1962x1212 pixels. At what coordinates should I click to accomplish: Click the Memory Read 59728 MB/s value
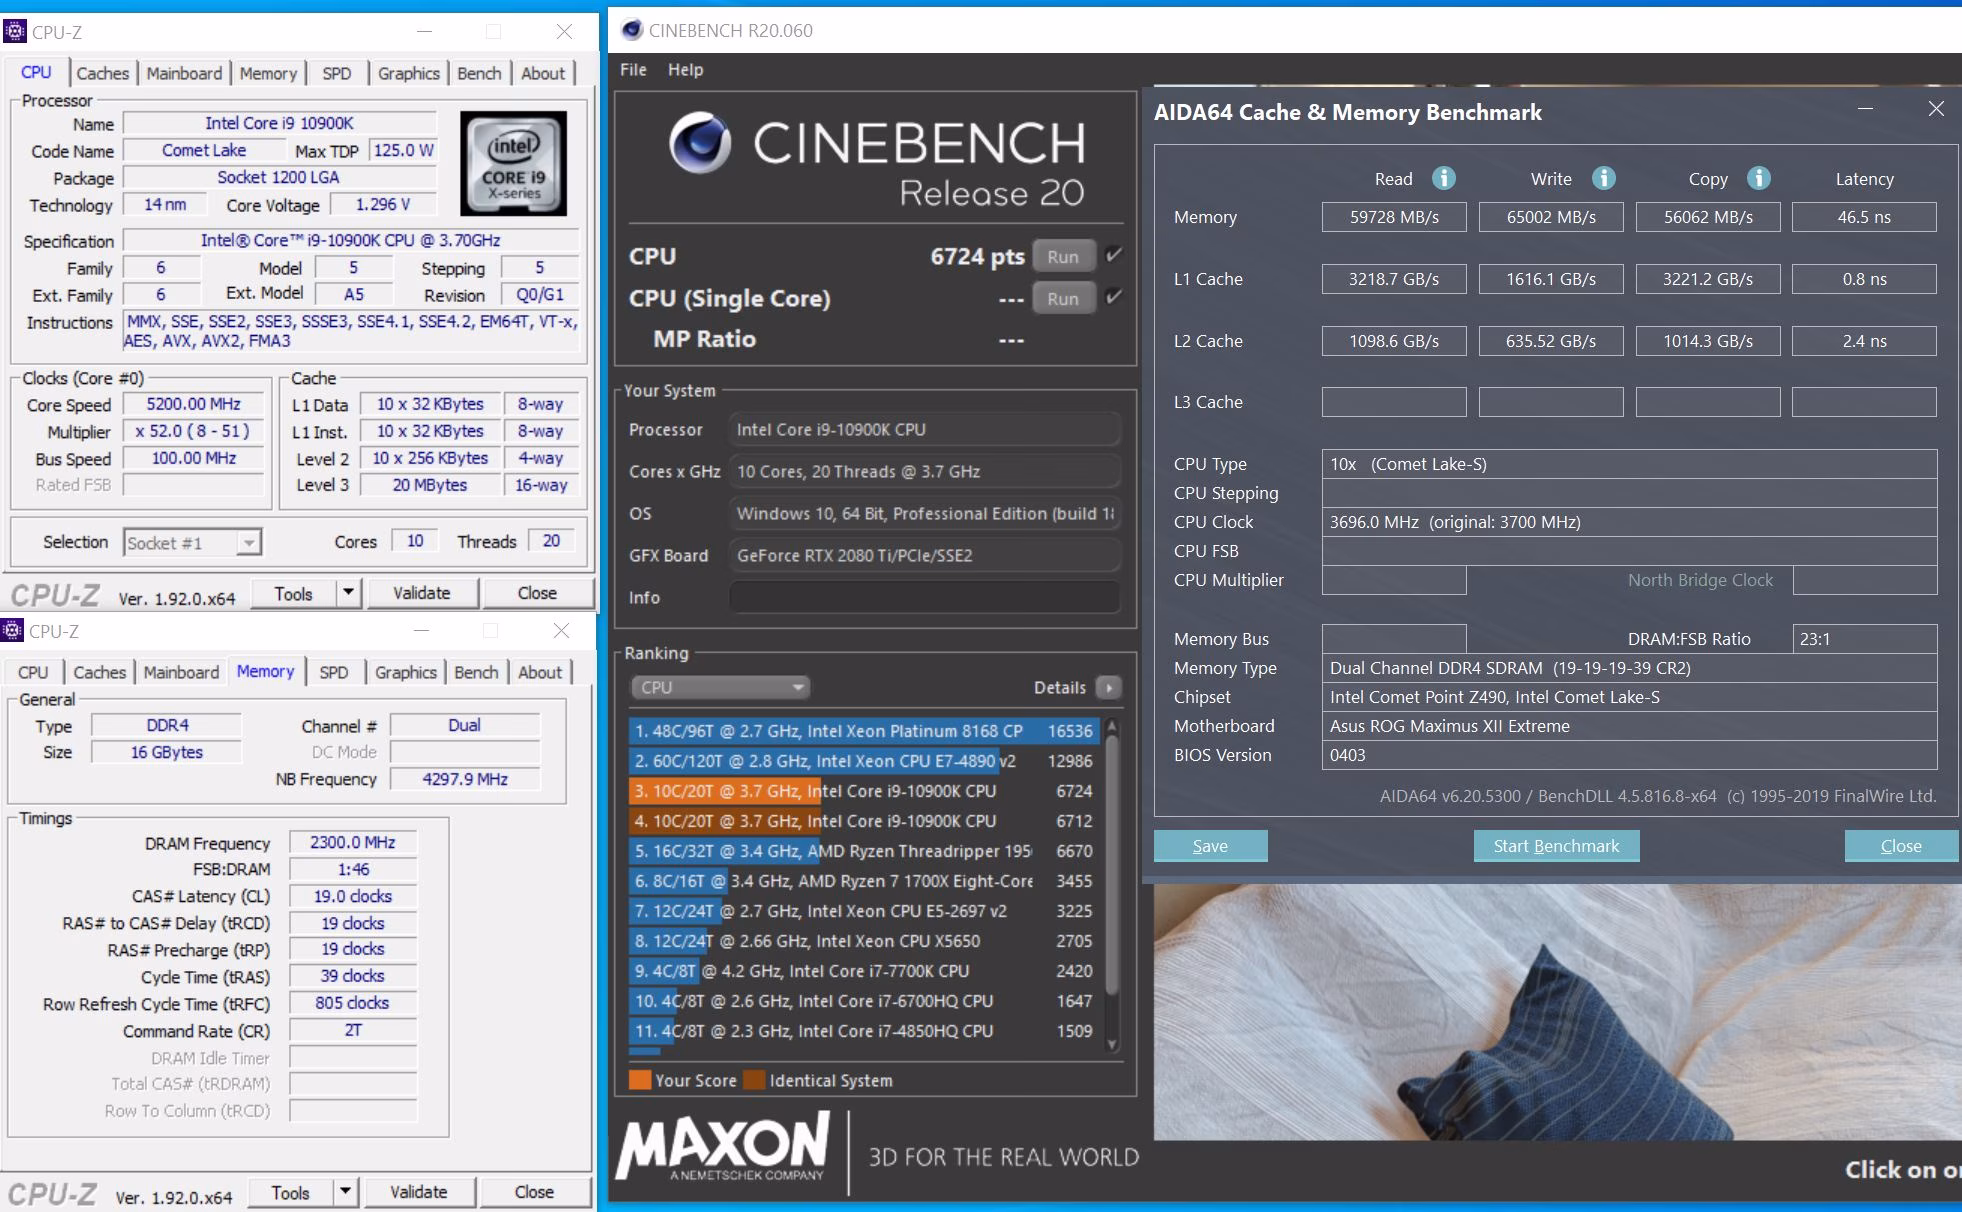click(x=1394, y=217)
